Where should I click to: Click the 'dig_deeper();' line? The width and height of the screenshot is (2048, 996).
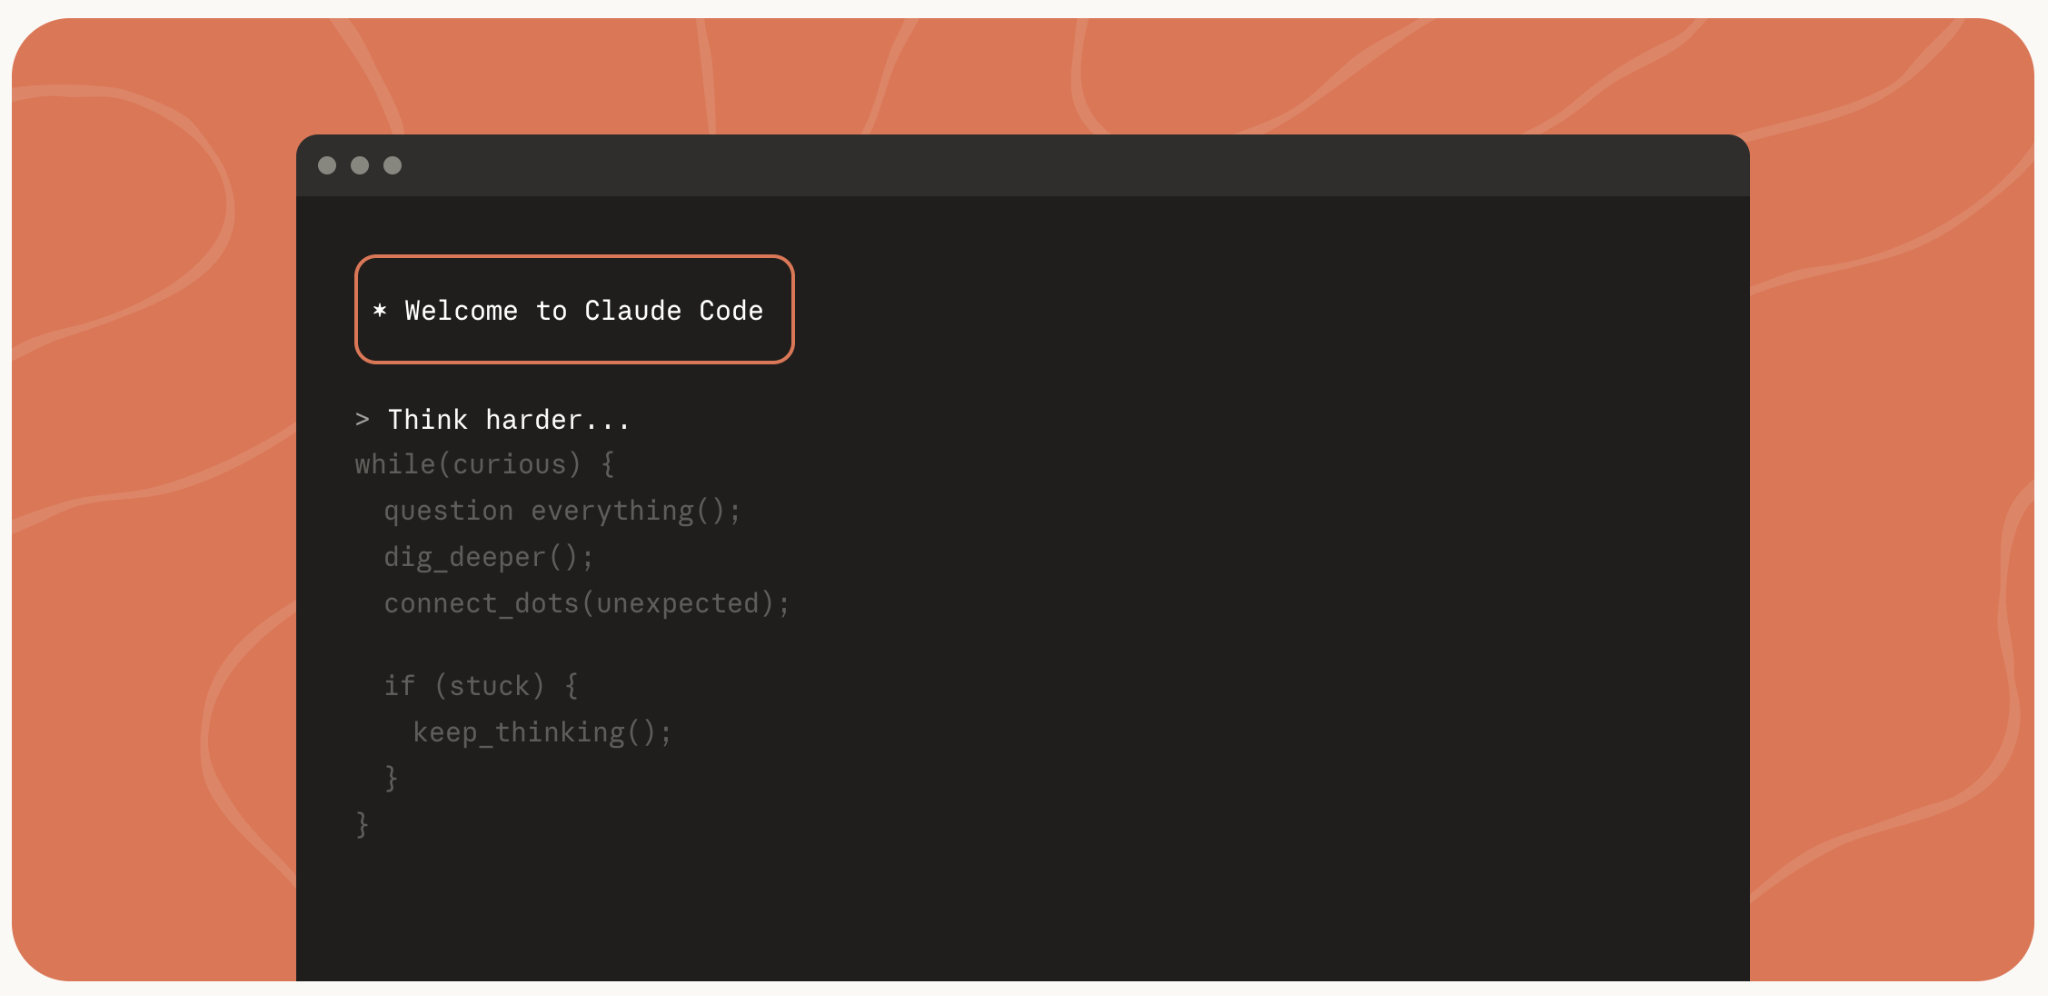489,557
